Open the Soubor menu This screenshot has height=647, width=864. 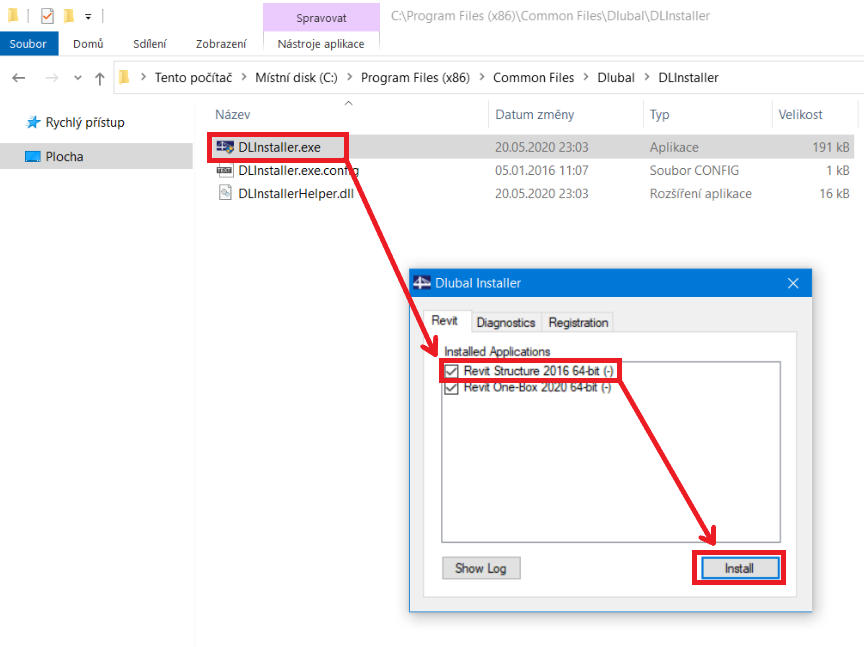(x=28, y=44)
